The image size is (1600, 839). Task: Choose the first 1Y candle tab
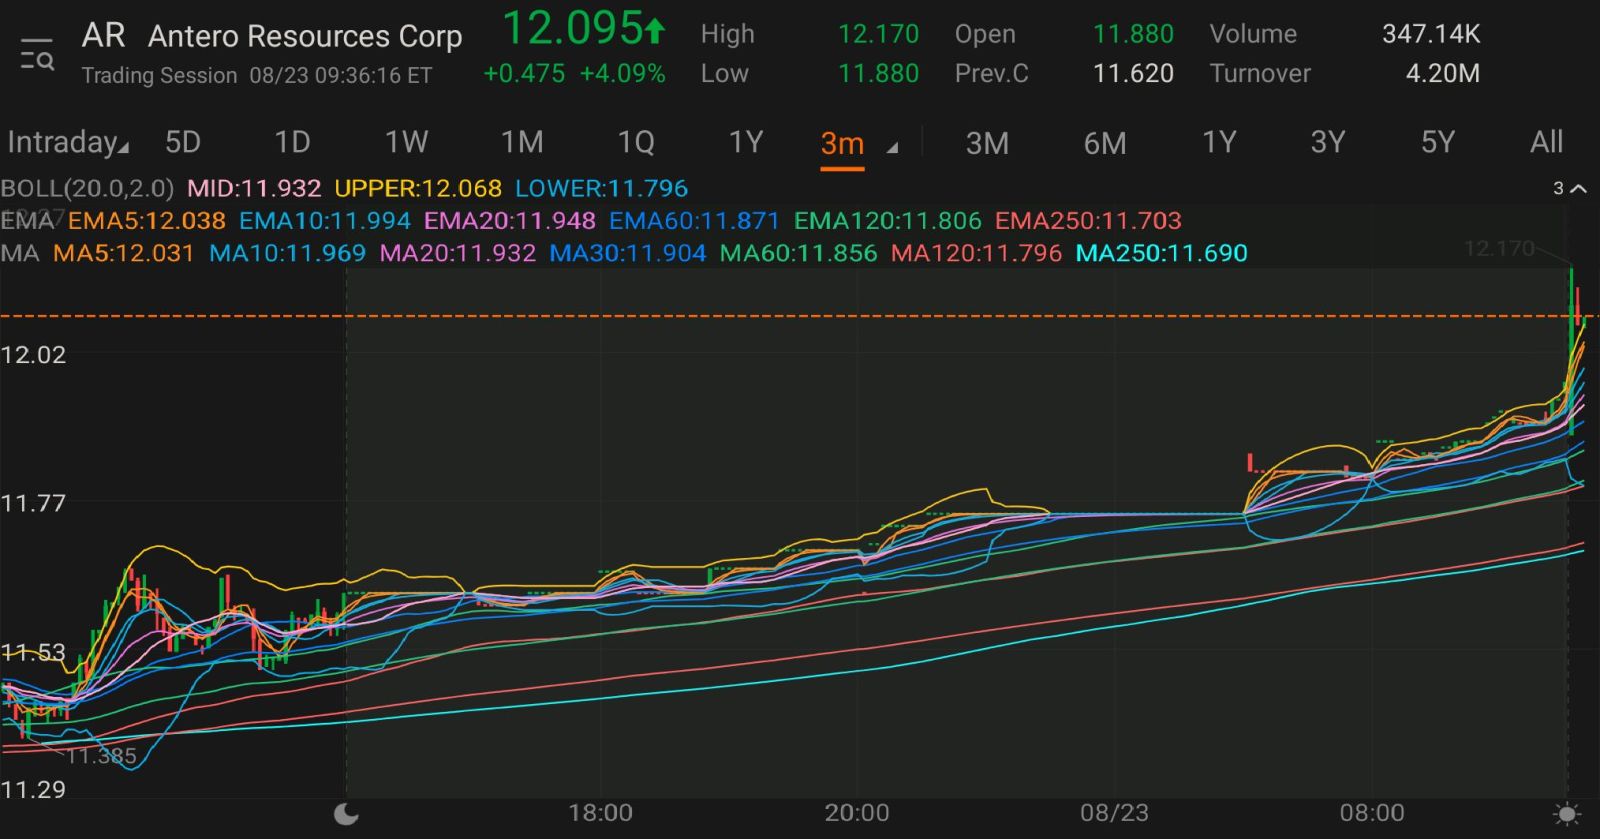pyautogui.click(x=746, y=142)
